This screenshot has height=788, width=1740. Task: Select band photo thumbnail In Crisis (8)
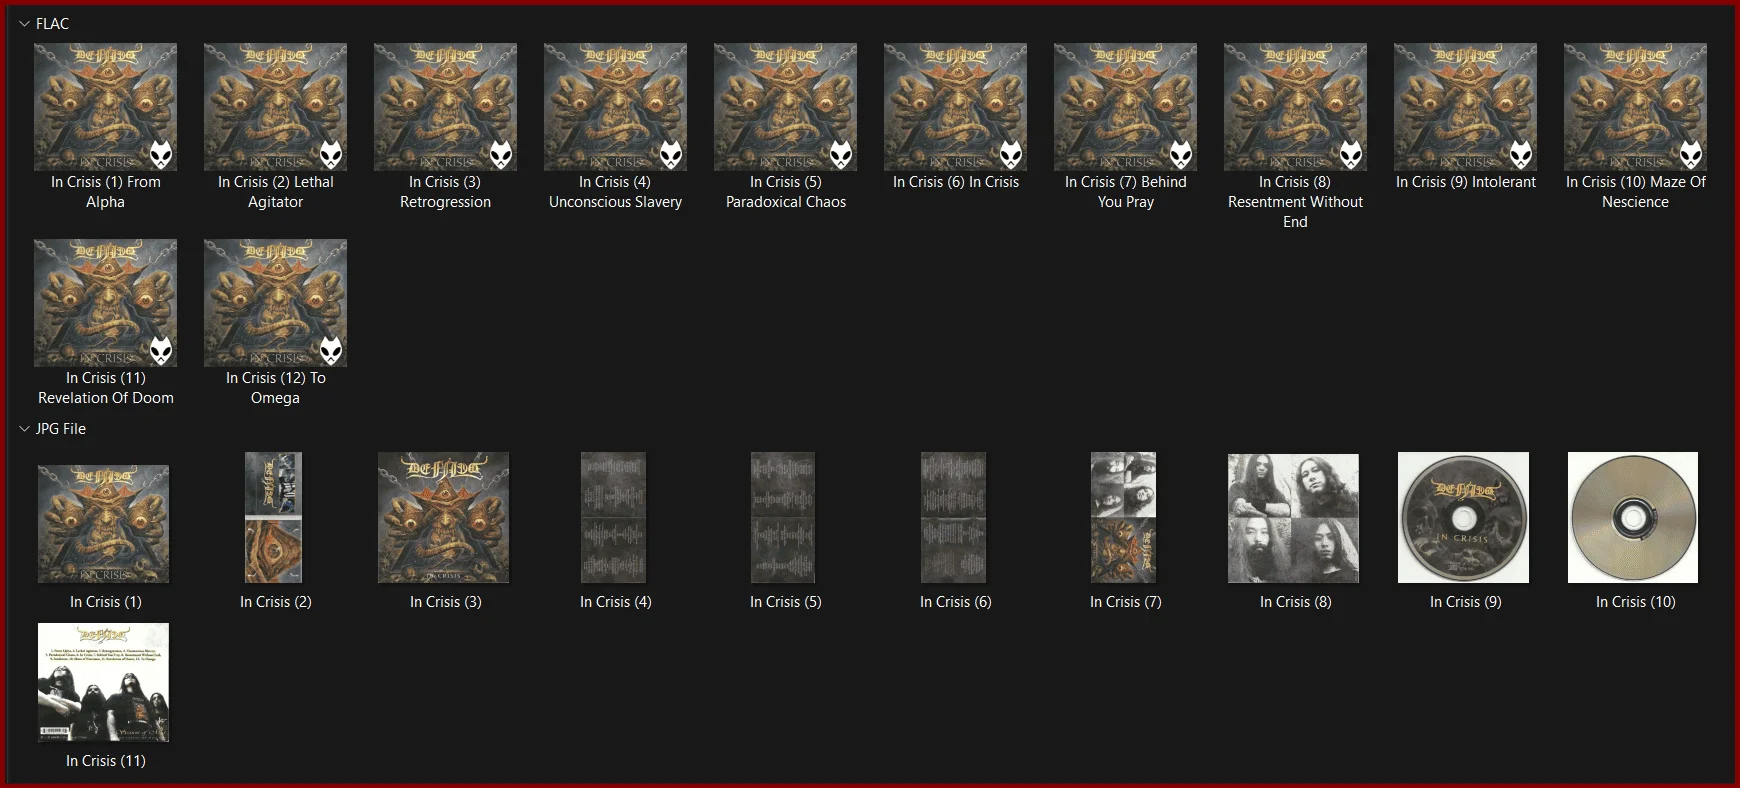point(1294,518)
